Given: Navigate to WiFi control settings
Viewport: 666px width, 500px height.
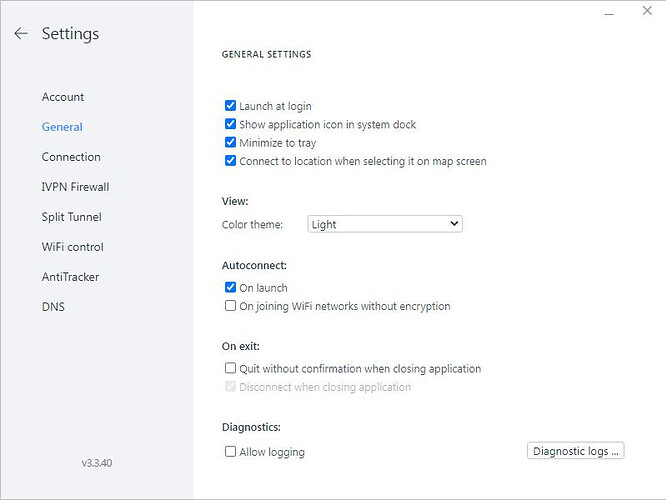Looking at the screenshot, I should pyautogui.click(x=73, y=247).
